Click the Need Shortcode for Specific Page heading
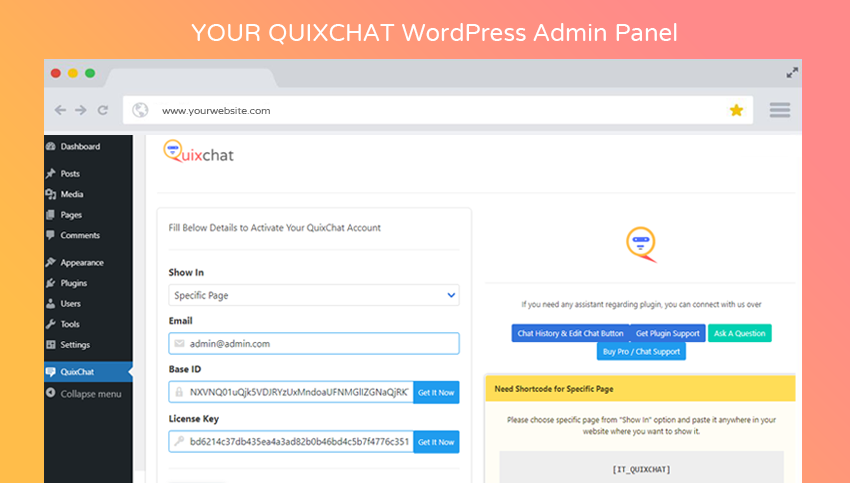This screenshot has width=850, height=483. coord(554,389)
